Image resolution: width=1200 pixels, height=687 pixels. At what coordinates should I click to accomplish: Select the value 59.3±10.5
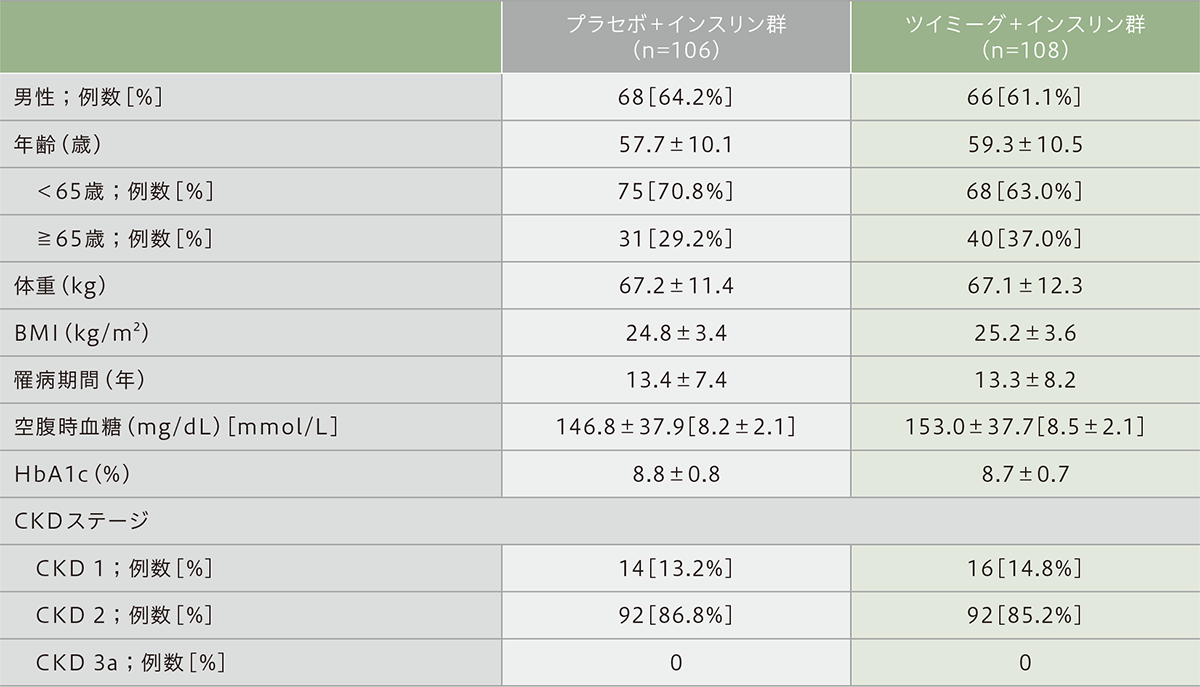coord(1026,145)
